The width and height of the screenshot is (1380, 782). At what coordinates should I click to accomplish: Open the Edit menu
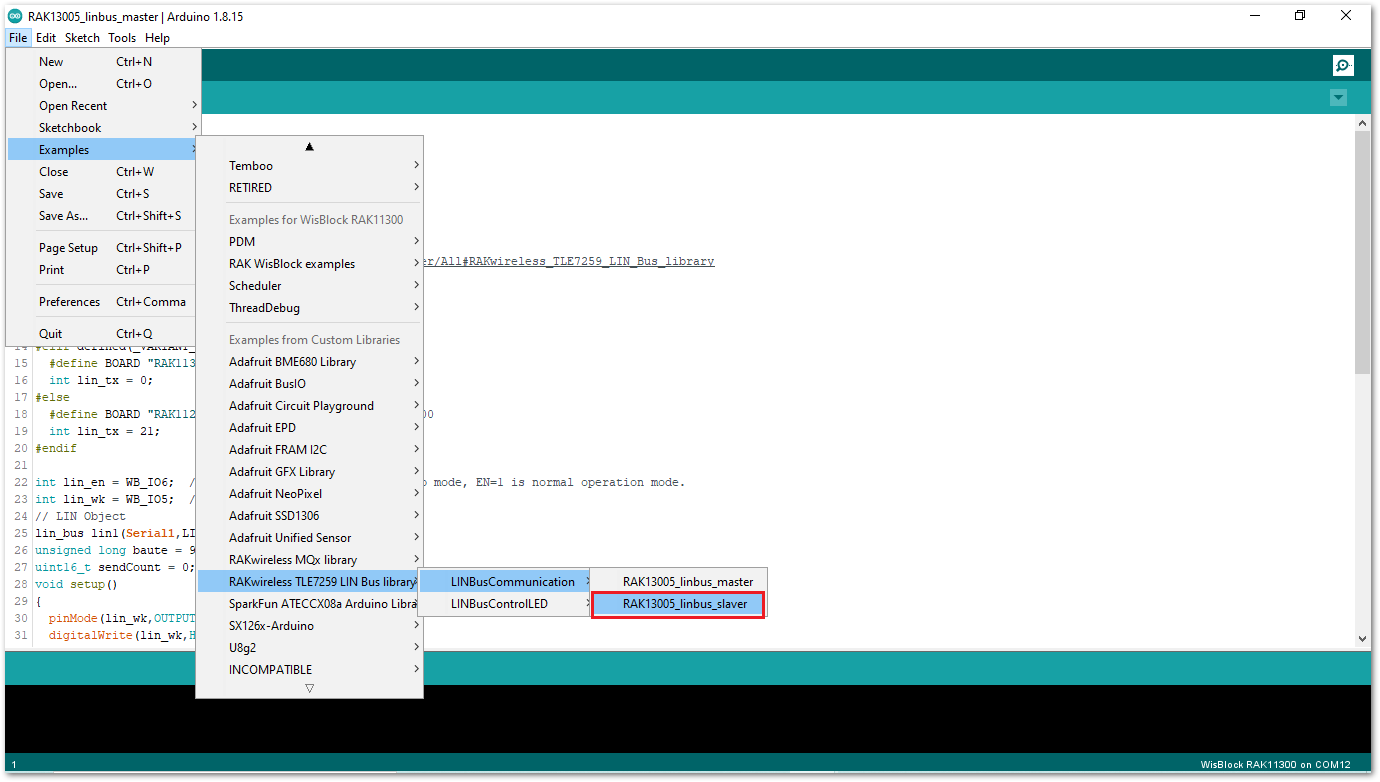(x=46, y=38)
